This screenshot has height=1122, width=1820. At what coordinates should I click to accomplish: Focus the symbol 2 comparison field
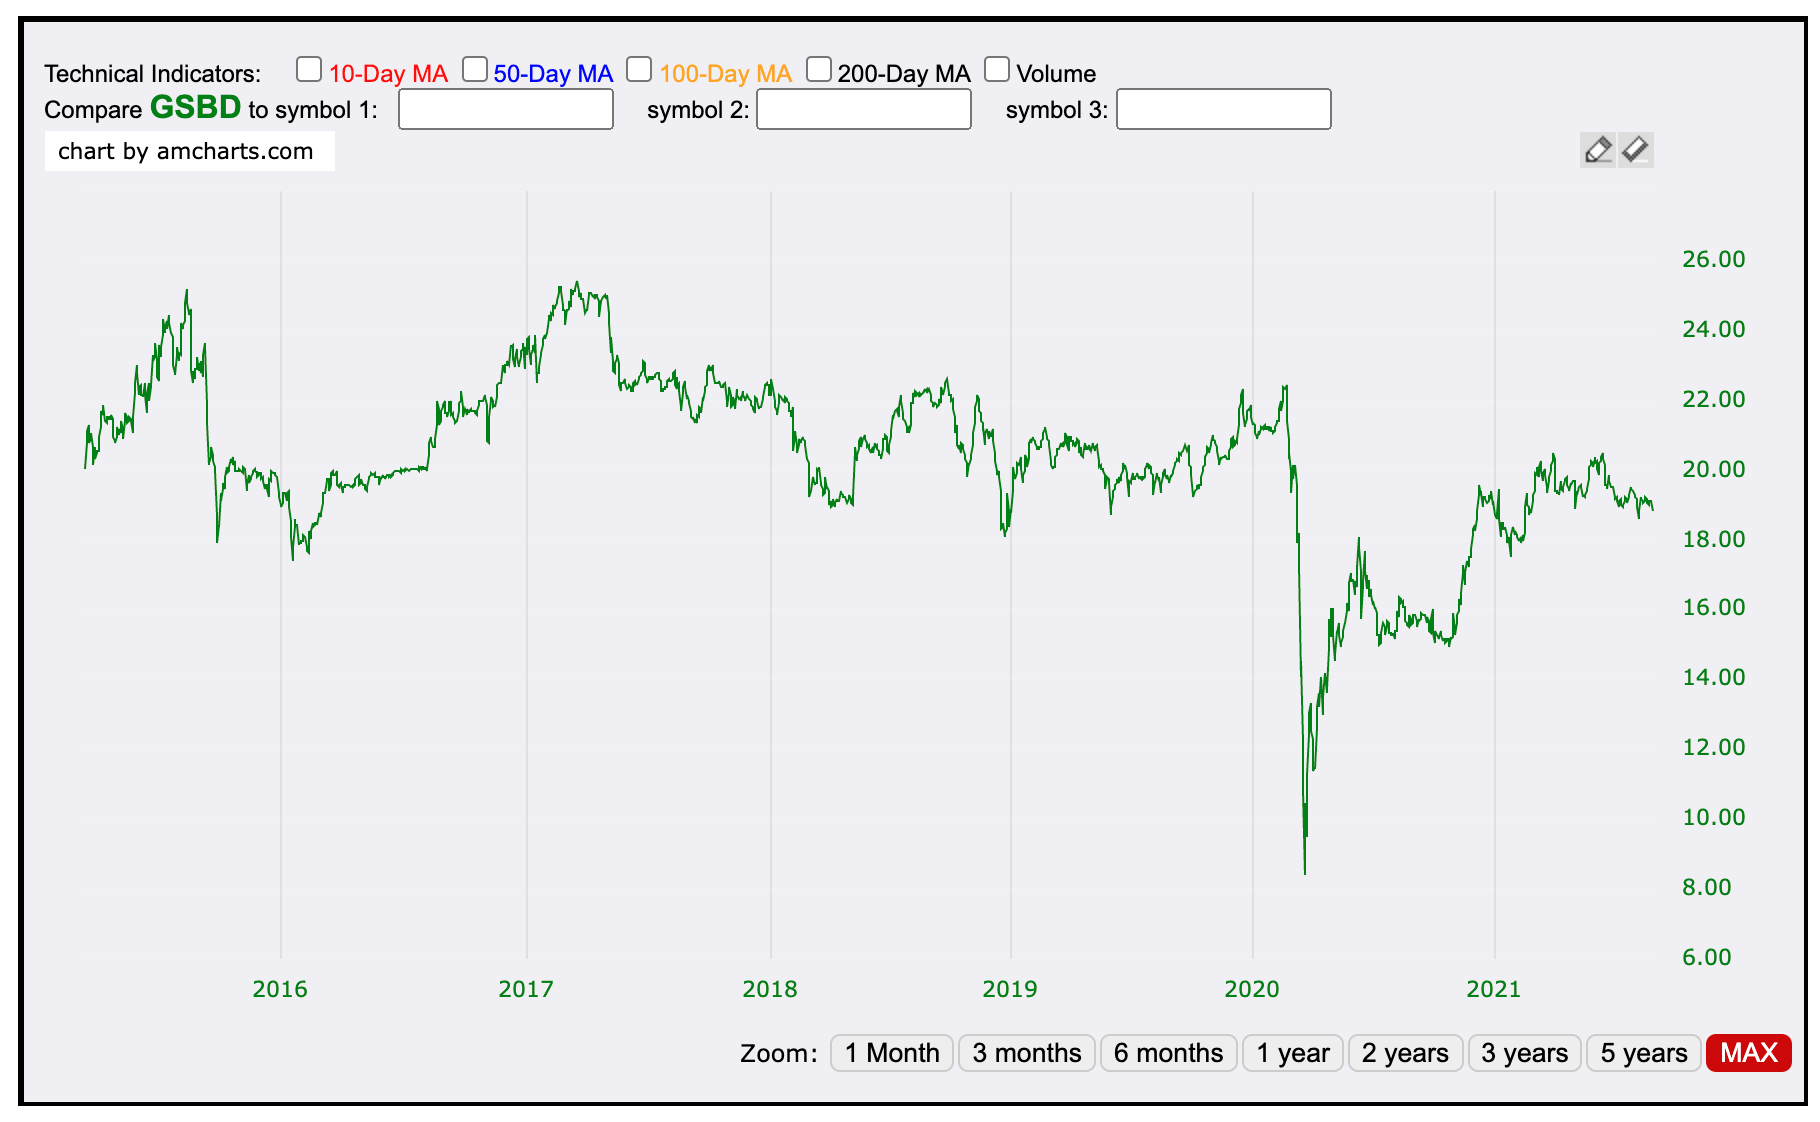pyautogui.click(x=864, y=109)
